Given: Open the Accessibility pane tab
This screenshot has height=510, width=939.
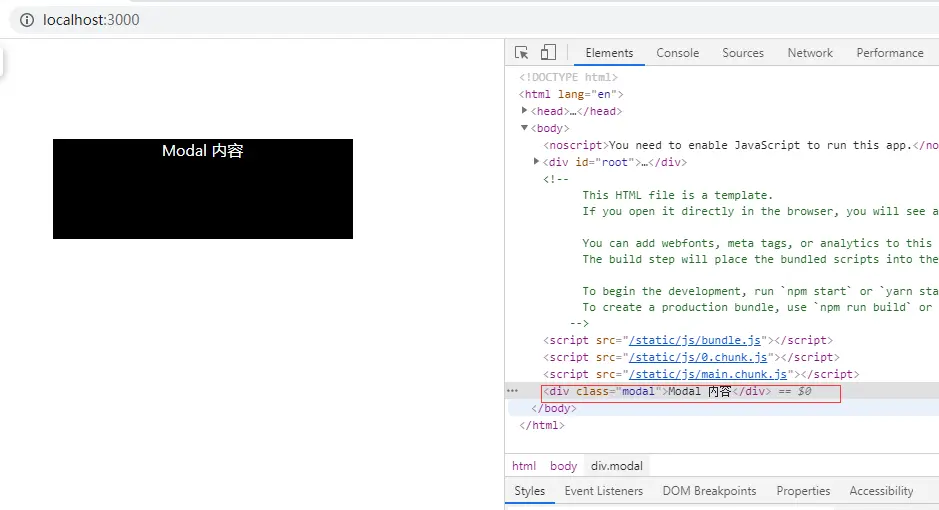Looking at the screenshot, I should click(881, 491).
